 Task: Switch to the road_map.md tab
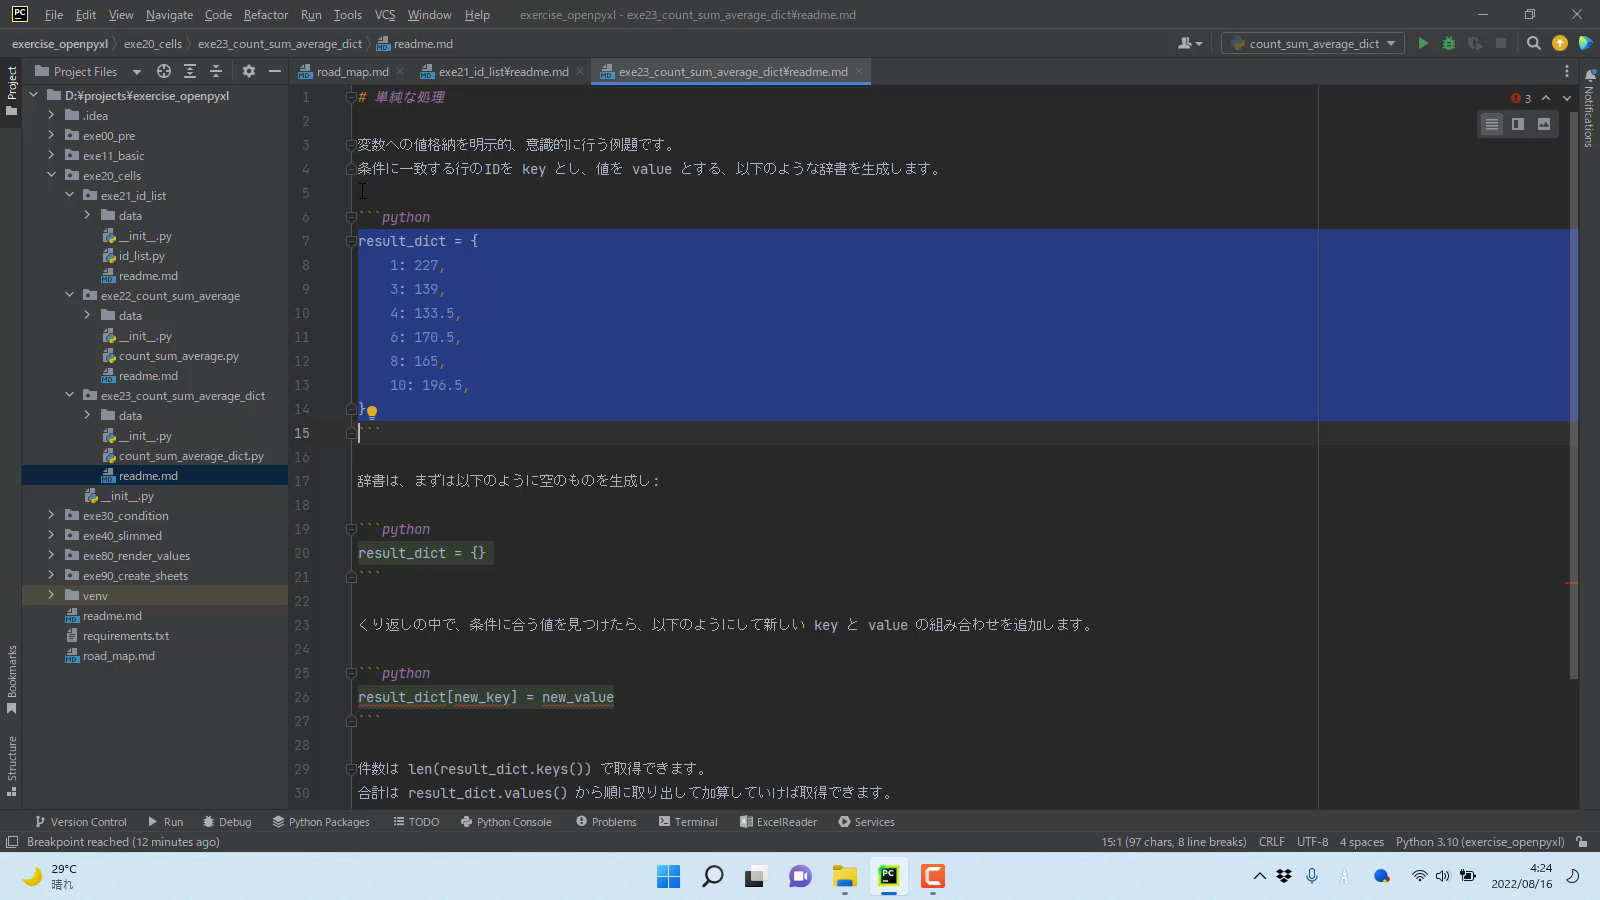[x=352, y=72]
